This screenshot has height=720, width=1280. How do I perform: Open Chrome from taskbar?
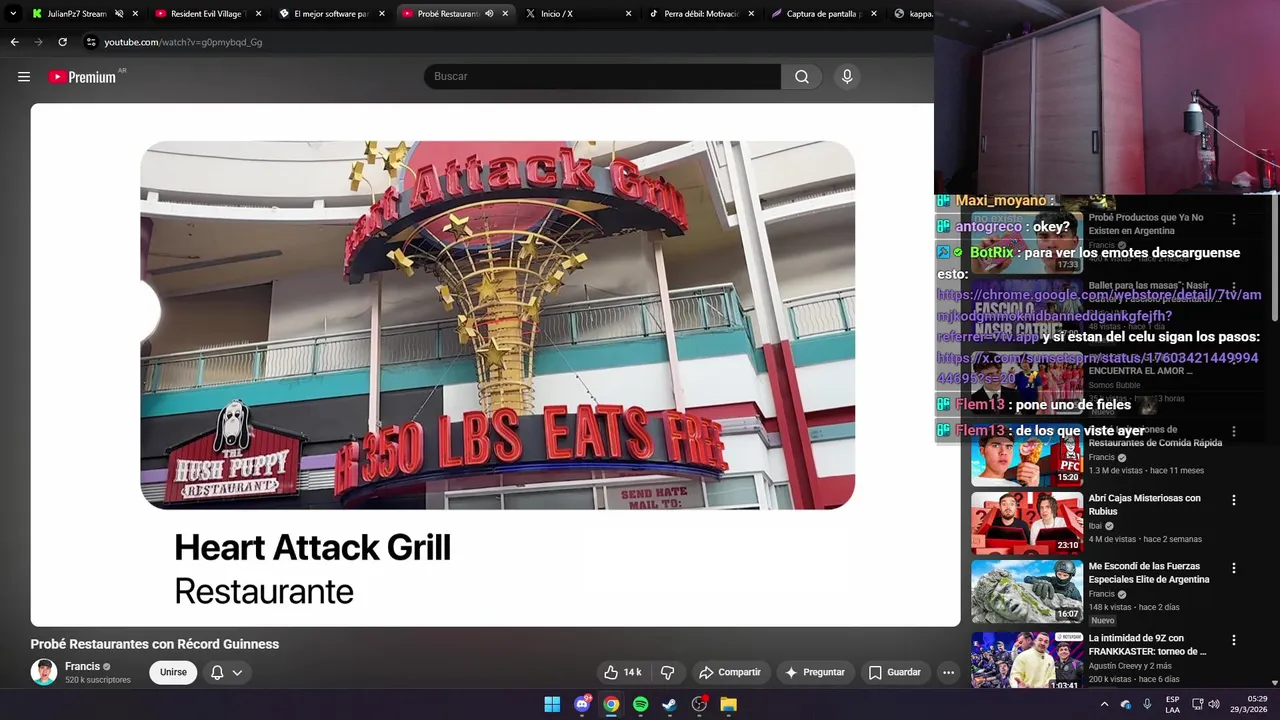(611, 704)
